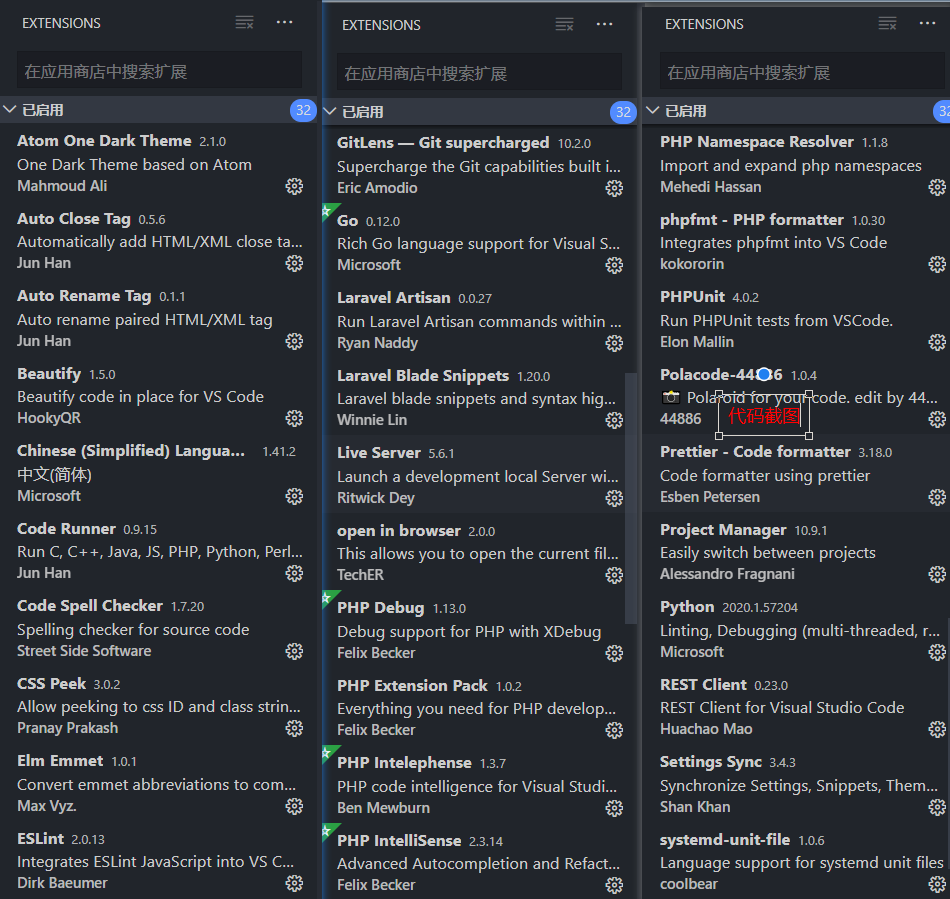
Task: Select the CSS Peek extension entry
Action: click(x=158, y=706)
